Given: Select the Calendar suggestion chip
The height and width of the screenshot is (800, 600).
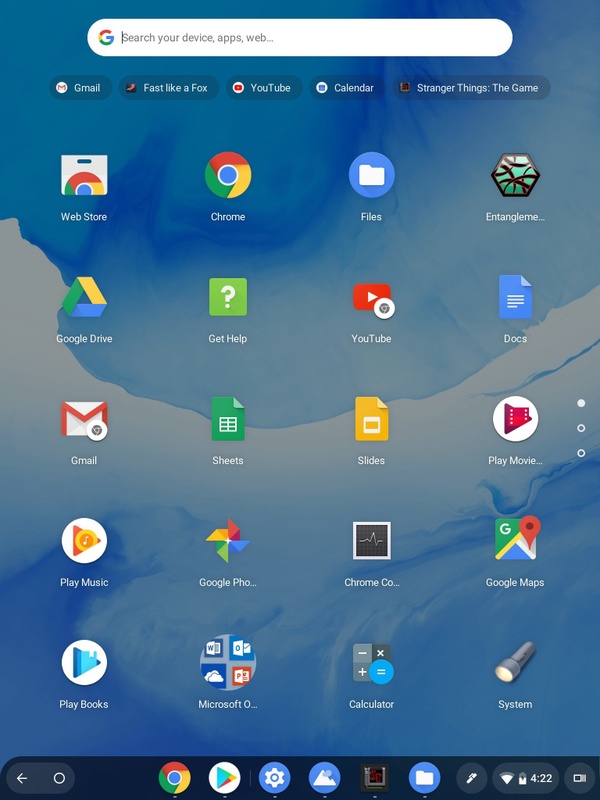Looking at the screenshot, I should click(x=347, y=88).
